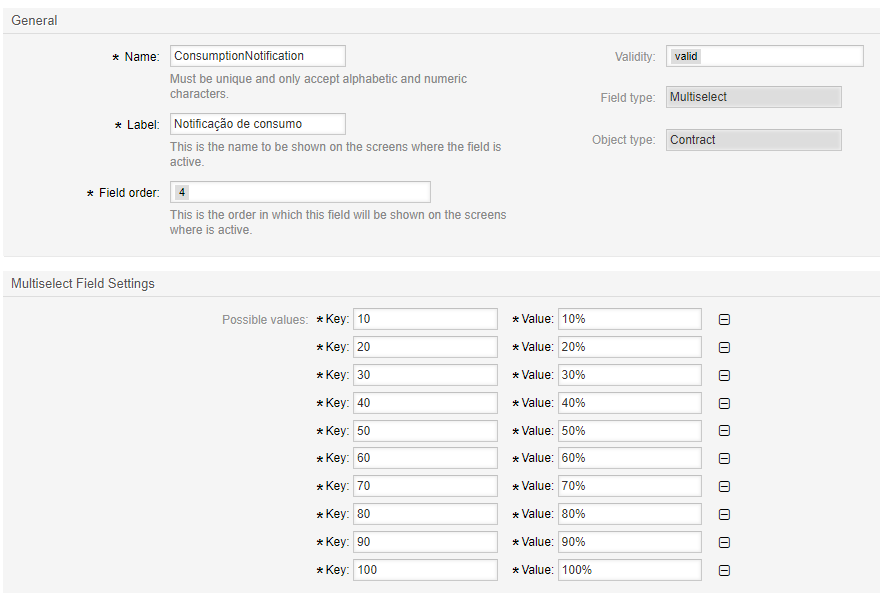Click the Field type box showing Multiselect
This screenshot has width=880, height=593.
753,96
